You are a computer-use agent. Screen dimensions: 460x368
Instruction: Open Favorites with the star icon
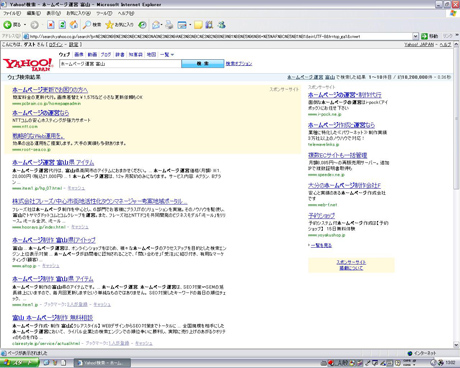(x=119, y=25)
